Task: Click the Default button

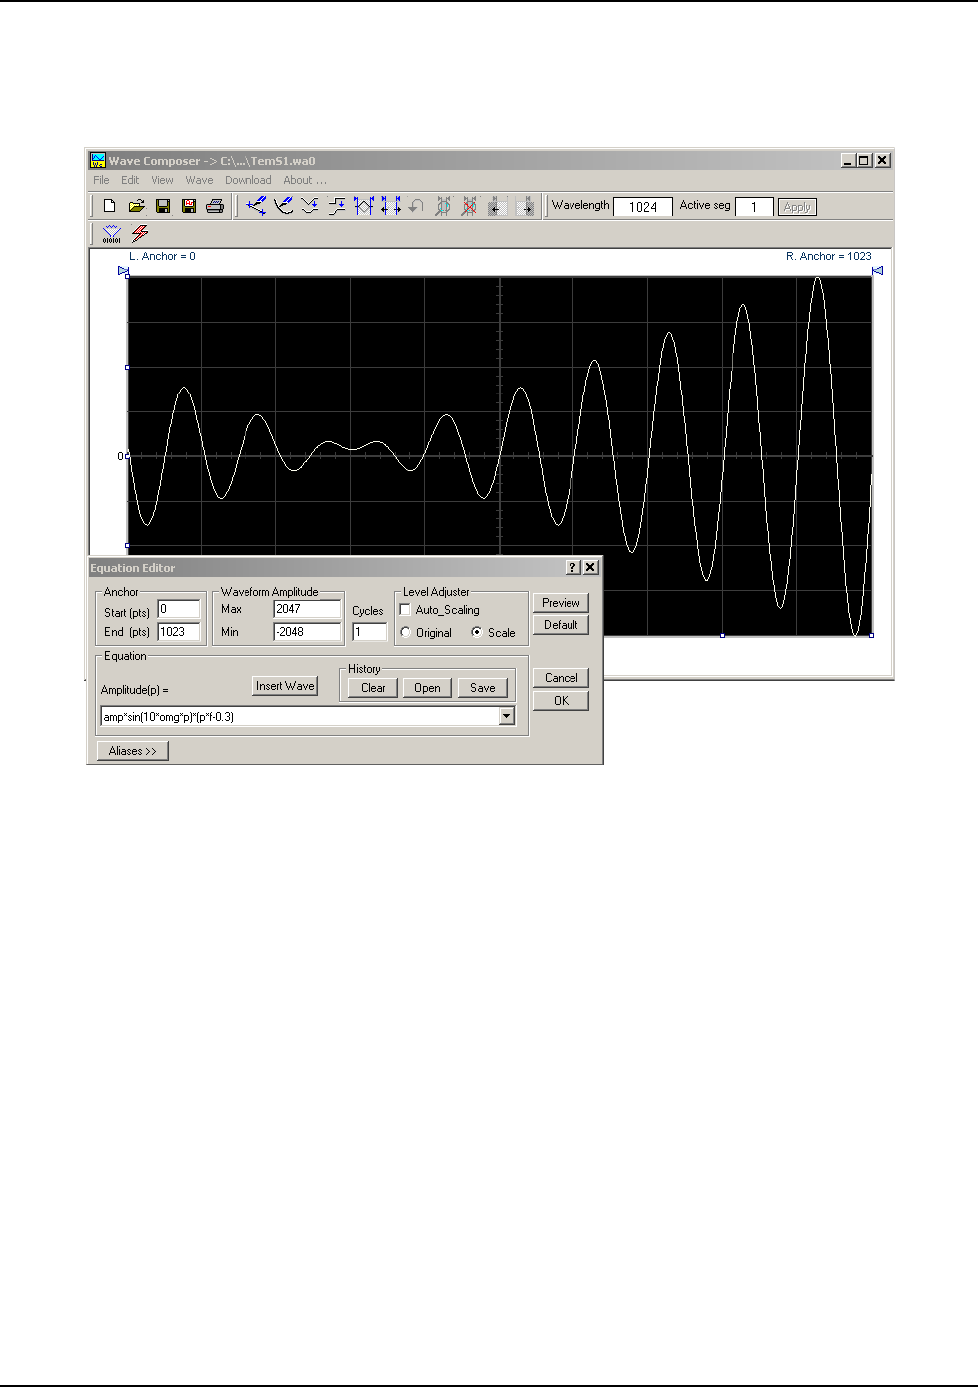Action: (561, 625)
